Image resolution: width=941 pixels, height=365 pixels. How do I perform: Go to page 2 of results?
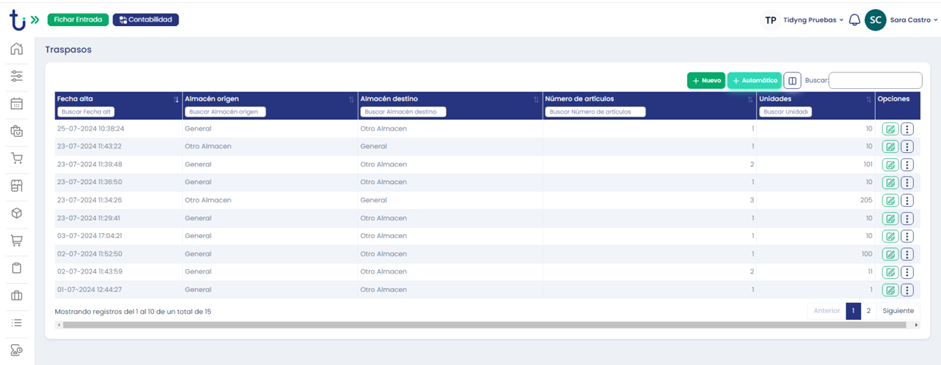868,311
